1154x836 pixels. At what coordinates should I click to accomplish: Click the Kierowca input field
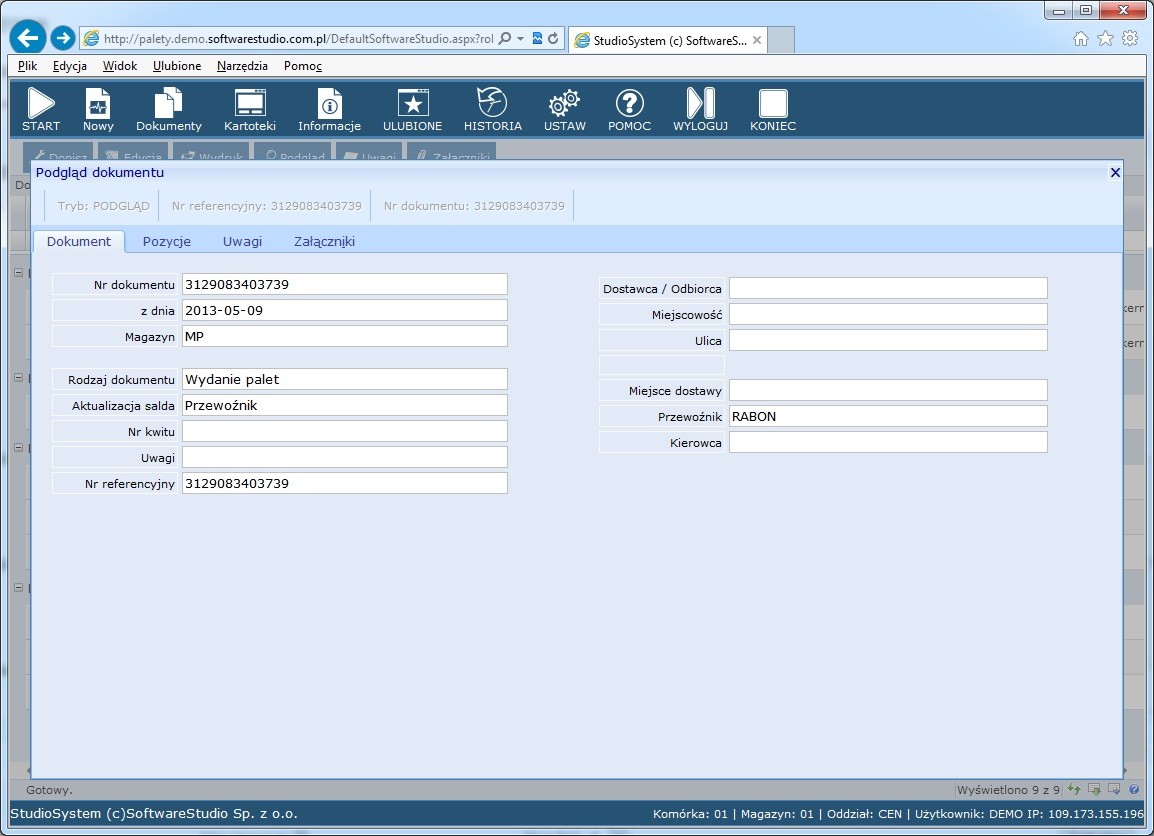(887, 442)
